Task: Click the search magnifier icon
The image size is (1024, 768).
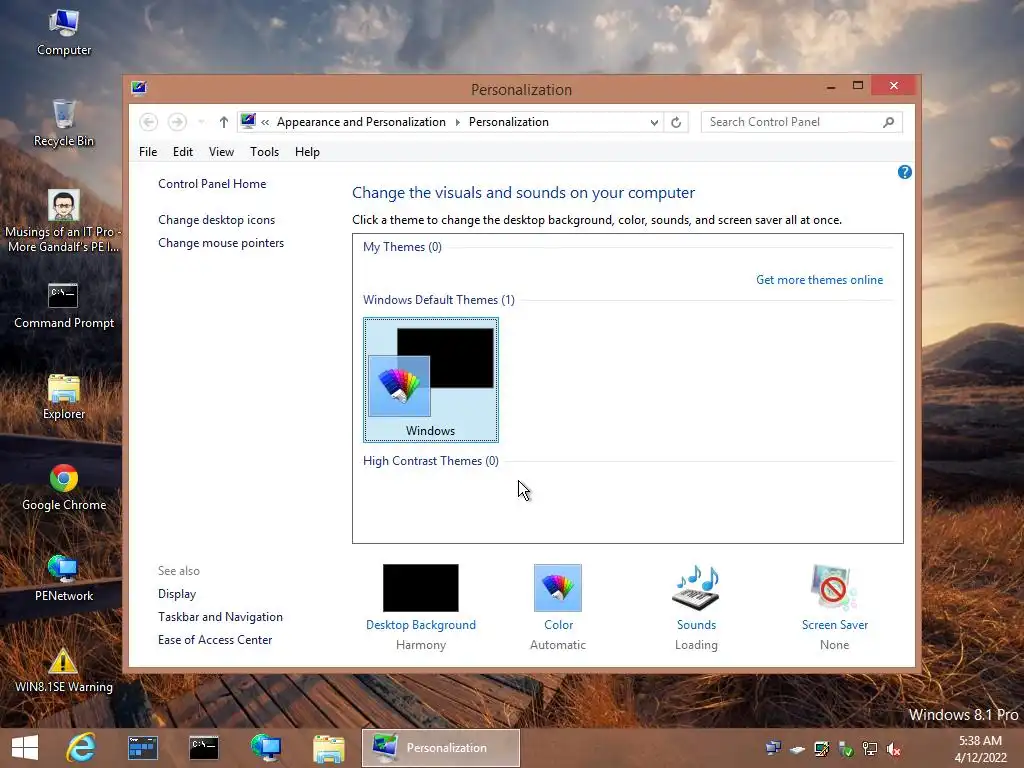Action: (x=888, y=122)
